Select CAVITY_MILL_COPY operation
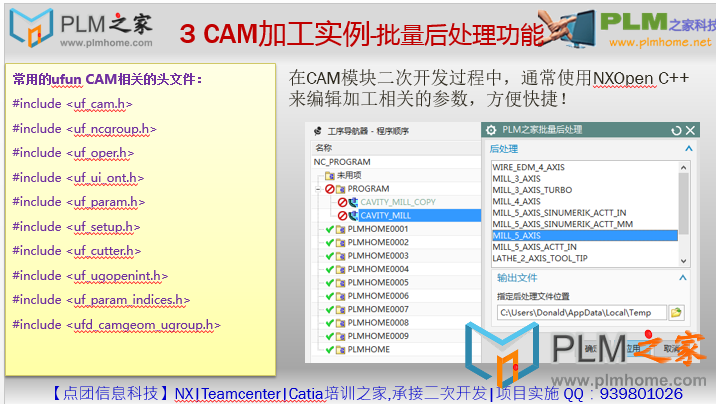Image resolution: width=716 pixels, height=404 pixels. (398, 202)
